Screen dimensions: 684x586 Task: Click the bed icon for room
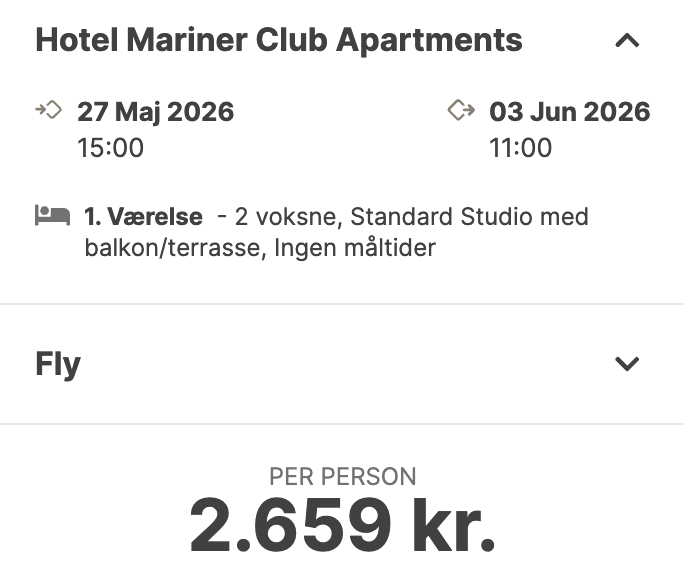tap(52, 215)
